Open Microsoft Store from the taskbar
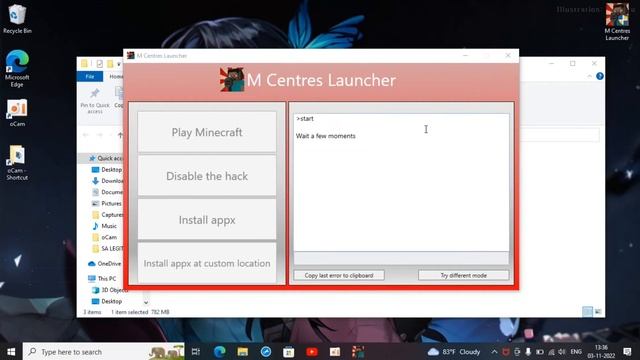The height and width of the screenshot is (360, 640). pos(289,351)
